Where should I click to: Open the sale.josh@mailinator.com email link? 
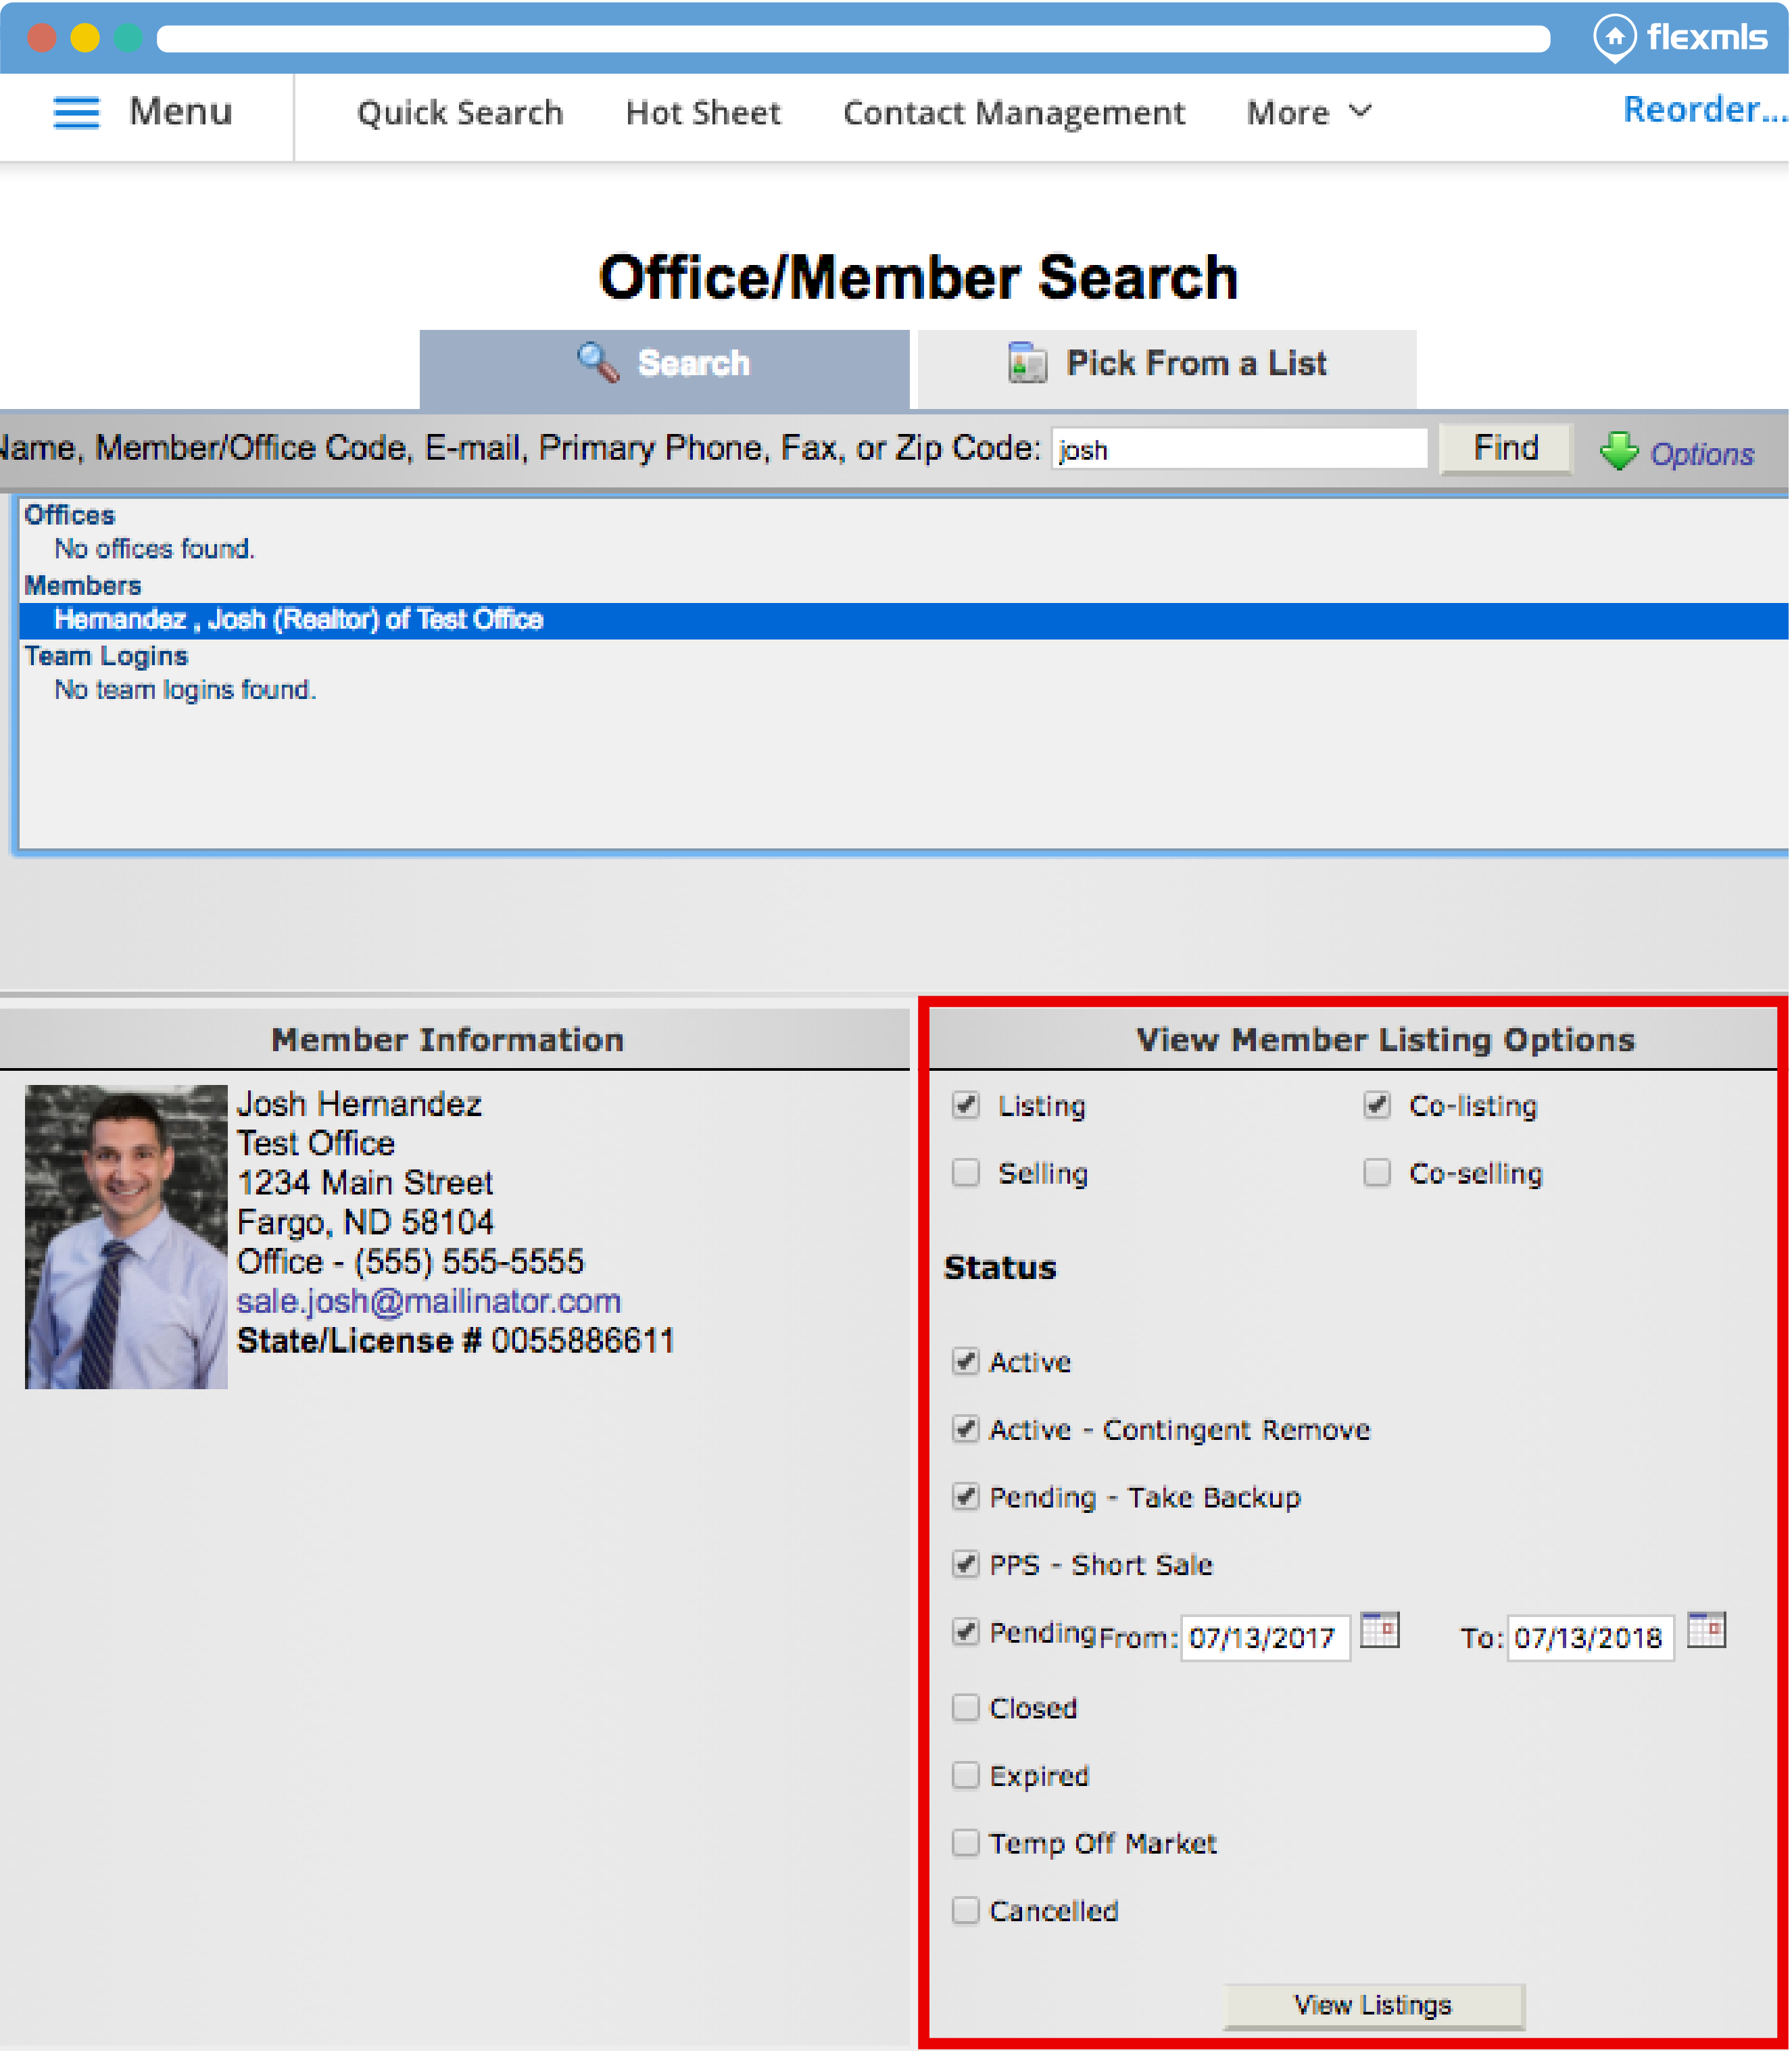pos(428,1301)
